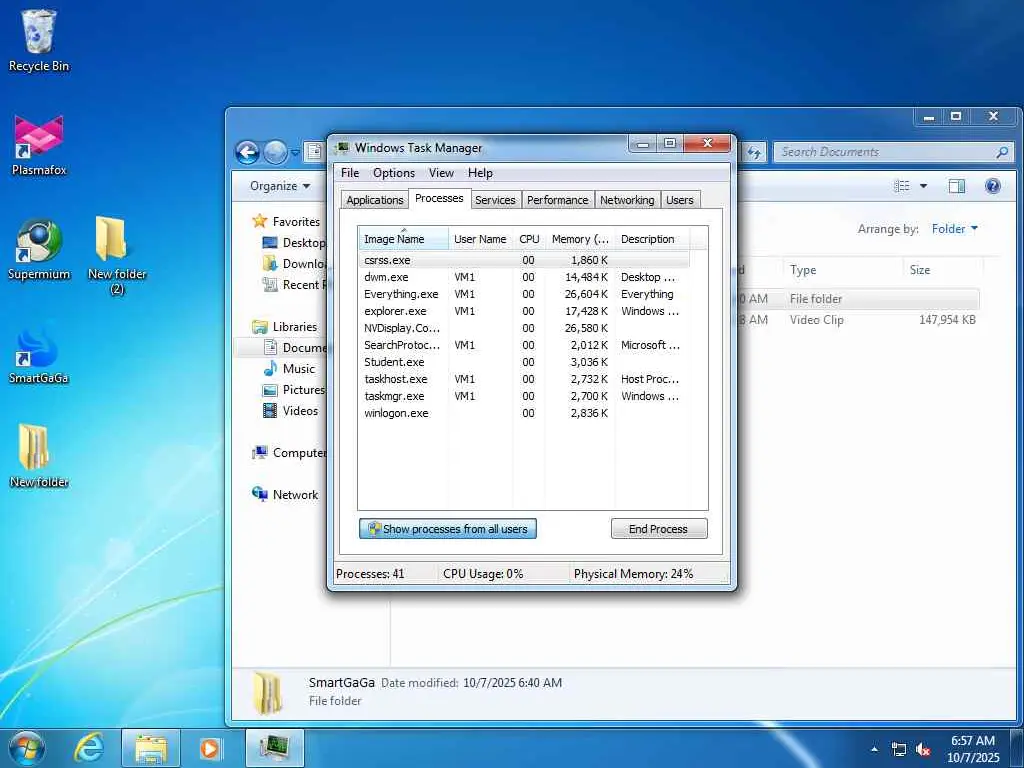Image resolution: width=1024 pixels, height=768 pixels.
Task: Open the Windows Start menu orb
Action: click(x=27, y=748)
